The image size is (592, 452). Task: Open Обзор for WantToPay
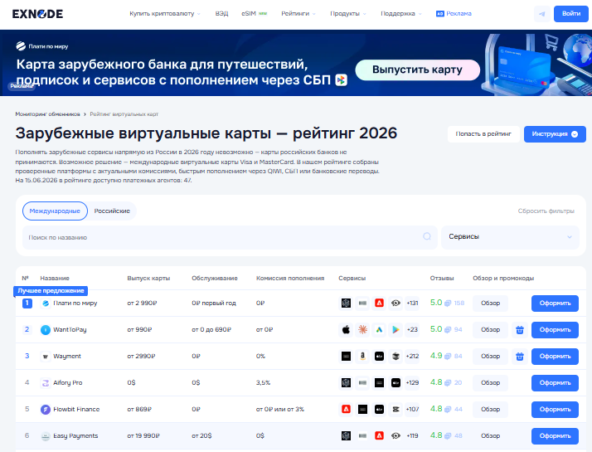point(490,330)
